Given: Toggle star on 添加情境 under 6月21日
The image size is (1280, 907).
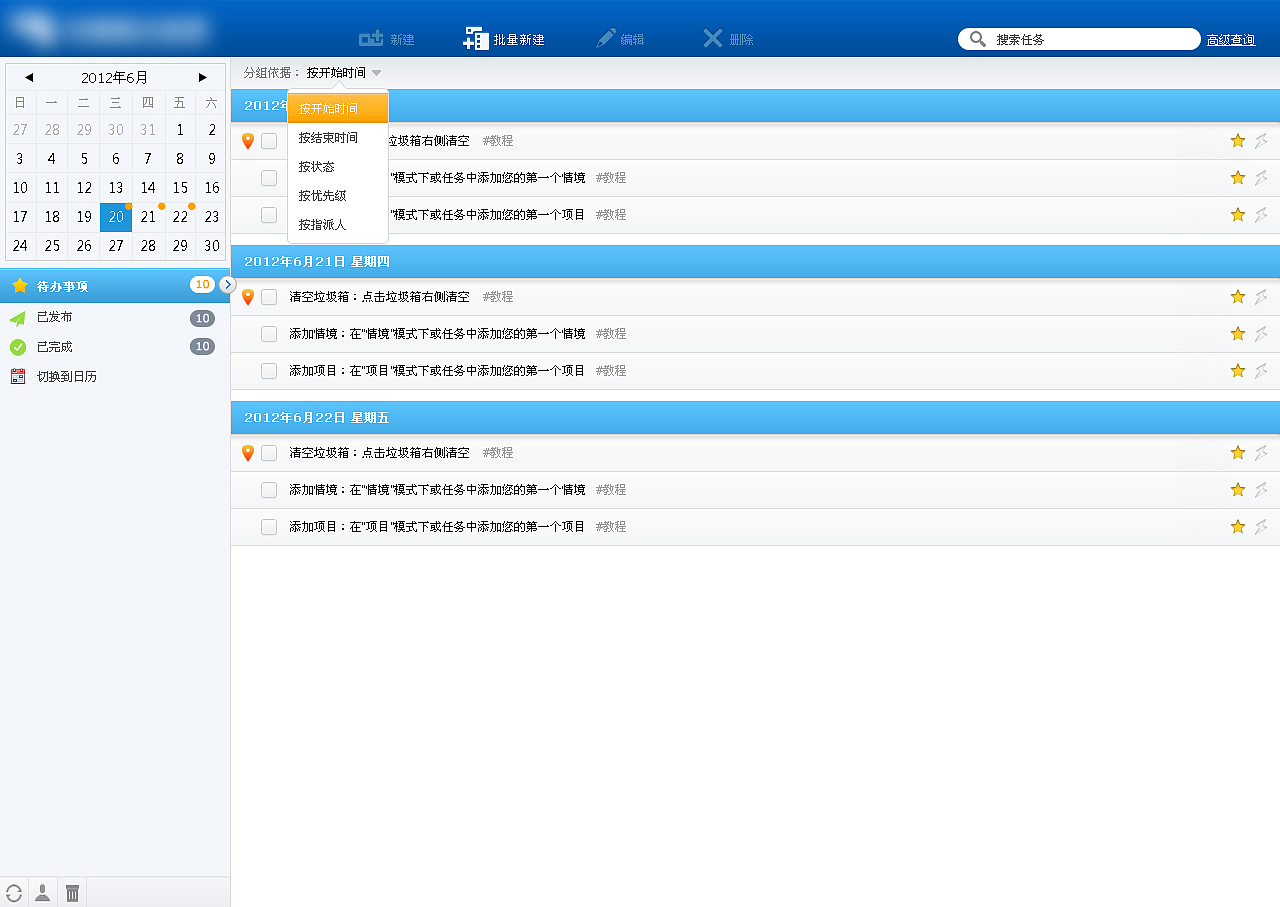Looking at the screenshot, I should (1238, 334).
